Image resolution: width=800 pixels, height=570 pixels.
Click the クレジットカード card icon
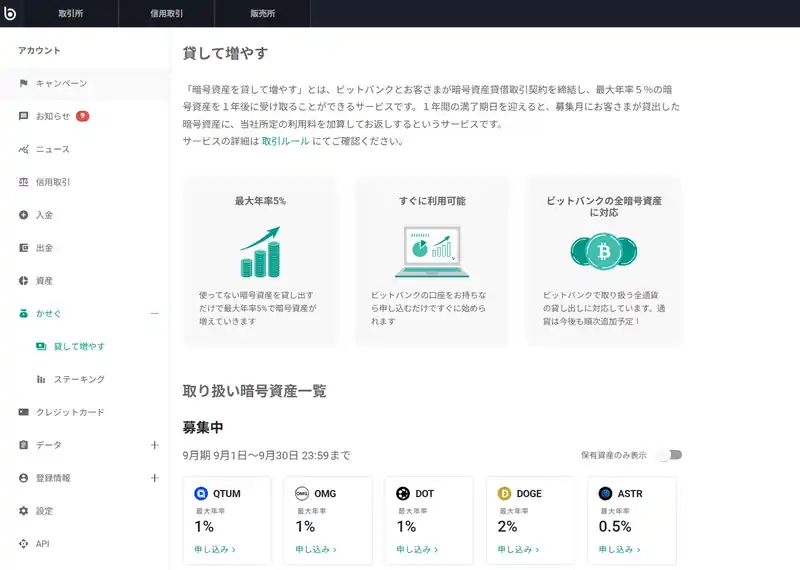[x=23, y=412]
